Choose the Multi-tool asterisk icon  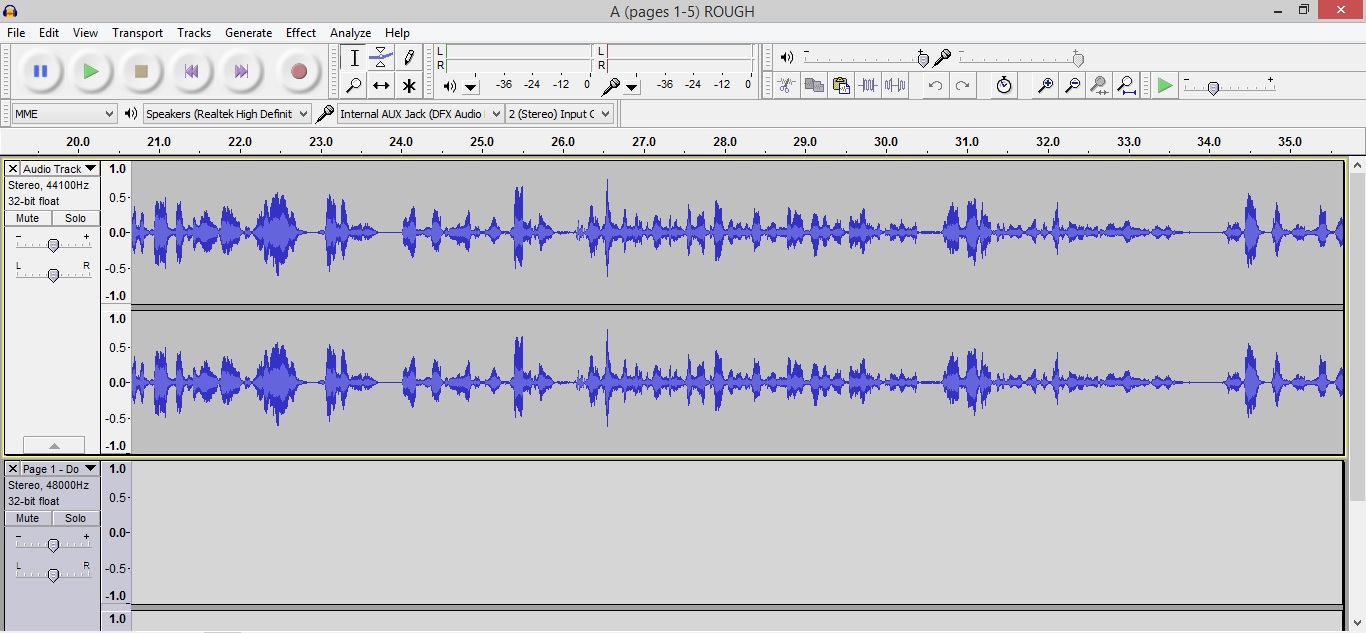408,86
